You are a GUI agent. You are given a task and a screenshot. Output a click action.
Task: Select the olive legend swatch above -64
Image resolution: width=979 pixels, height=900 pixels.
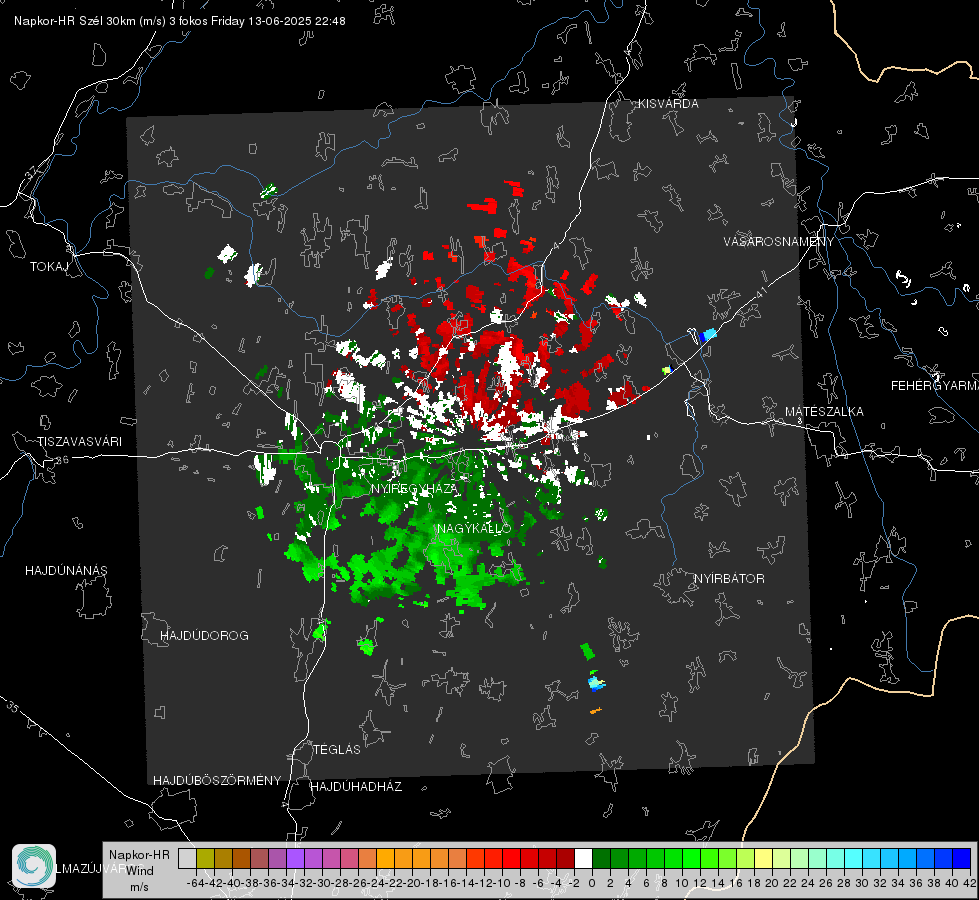click(205, 858)
